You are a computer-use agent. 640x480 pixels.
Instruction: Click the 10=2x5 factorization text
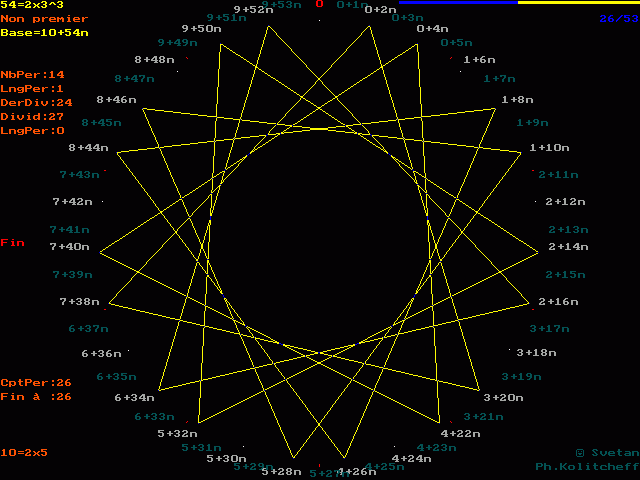24,453
